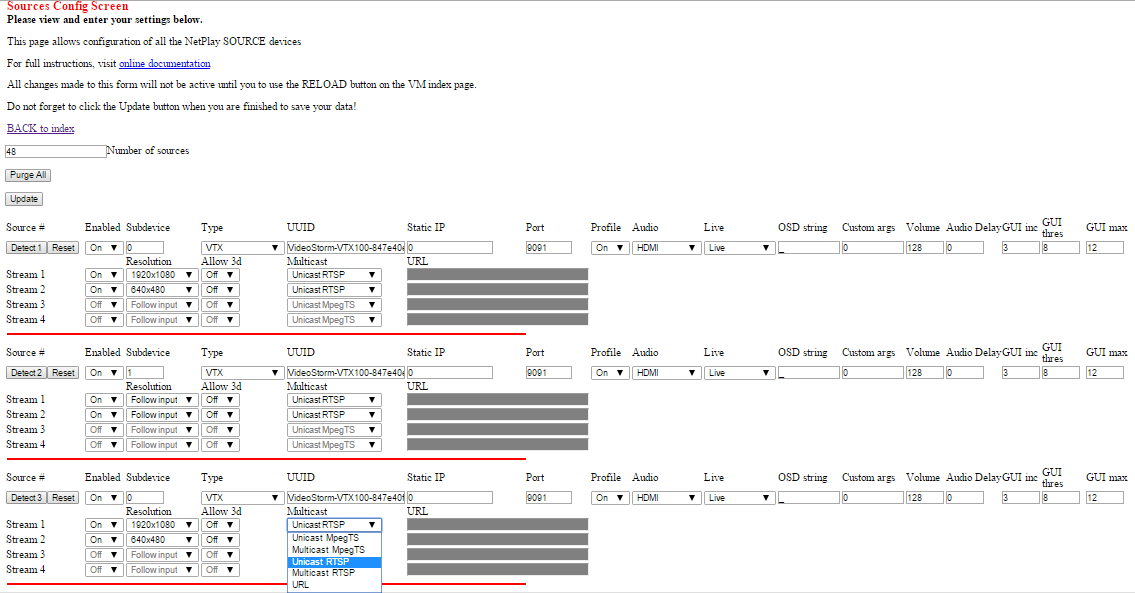Follow the BACK to index link
Screen dimensions: 1135x593
[x=40, y=129]
